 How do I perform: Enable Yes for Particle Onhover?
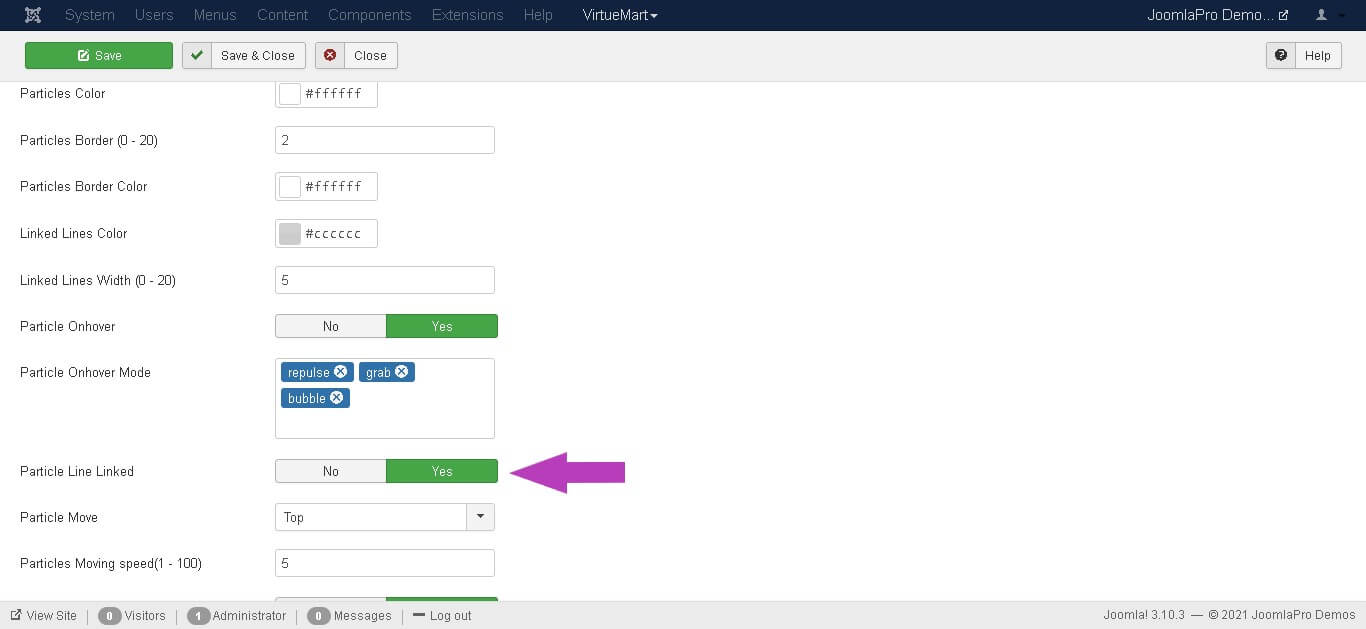pos(442,327)
